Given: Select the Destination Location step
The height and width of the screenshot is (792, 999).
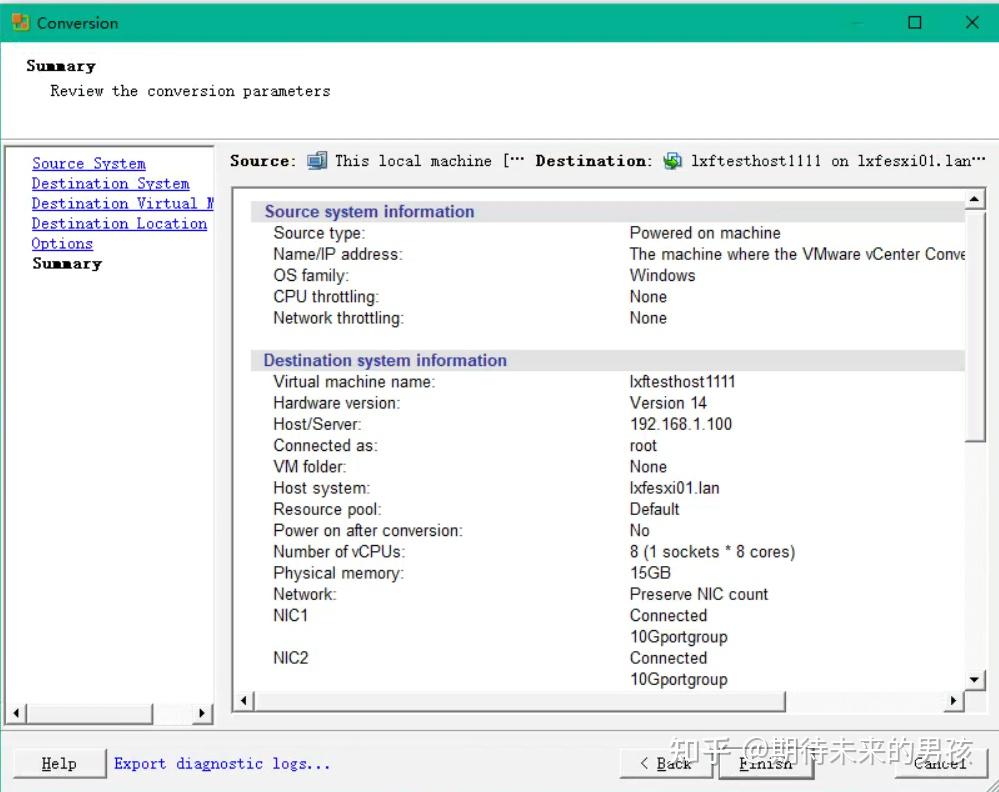Looking at the screenshot, I should point(119,223).
